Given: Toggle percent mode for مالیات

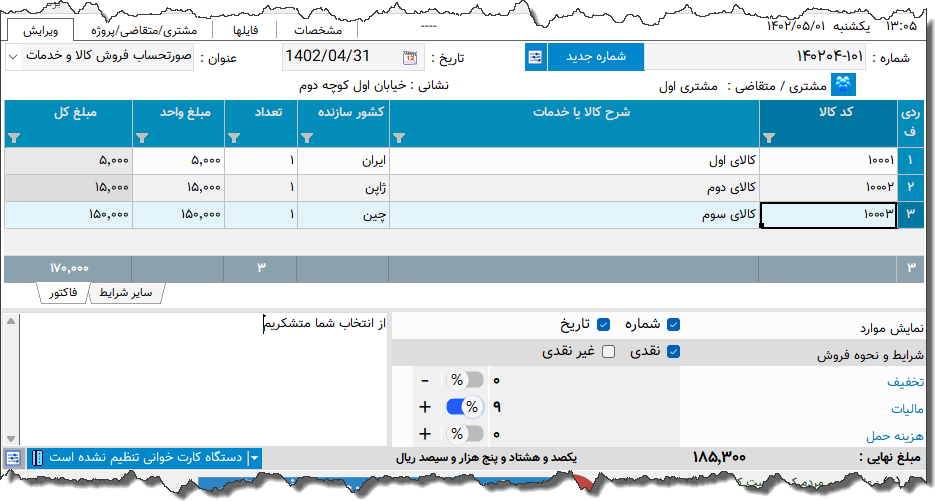Looking at the screenshot, I should [x=465, y=407].
